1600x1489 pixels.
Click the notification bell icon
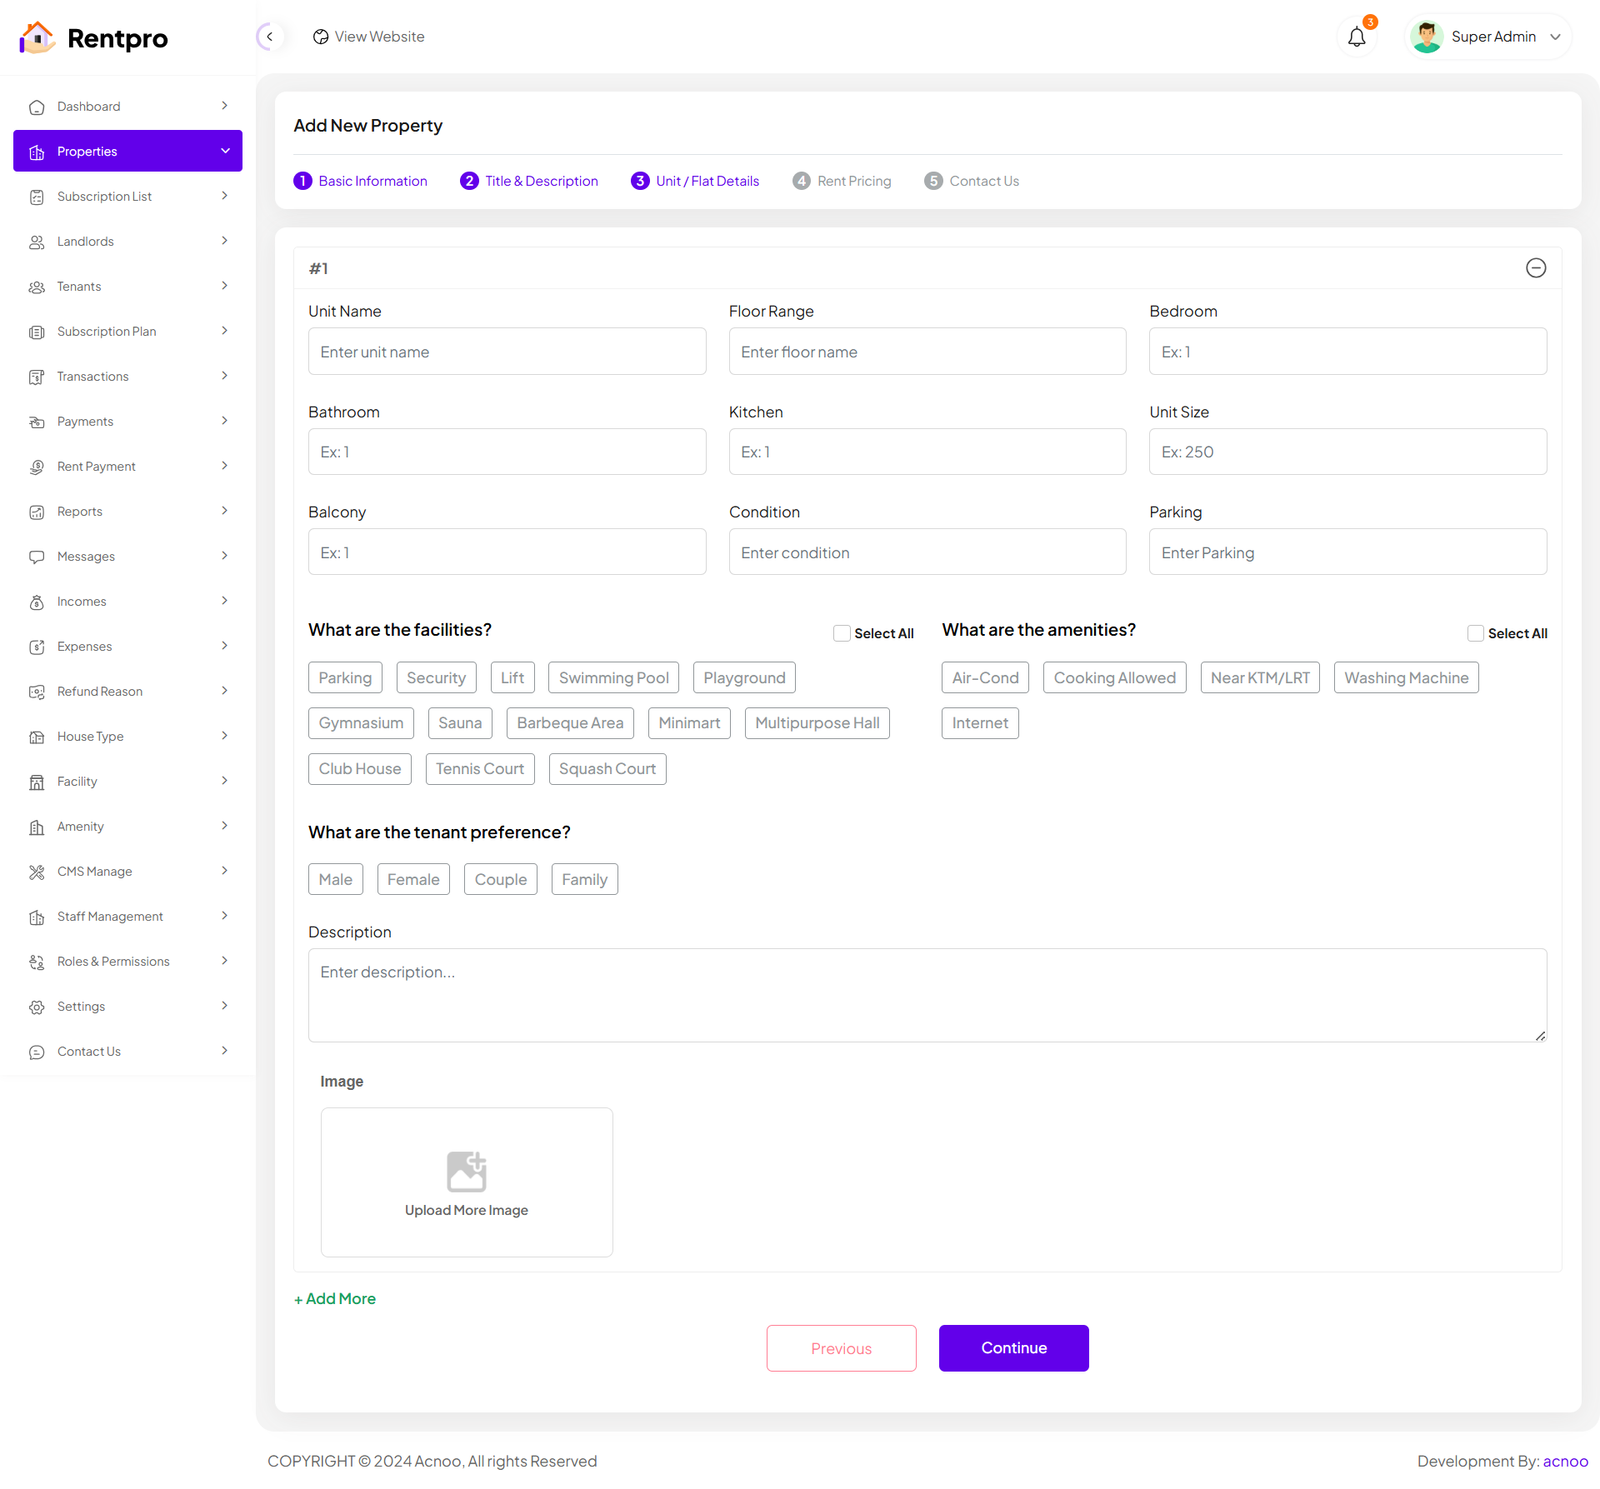click(x=1356, y=37)
